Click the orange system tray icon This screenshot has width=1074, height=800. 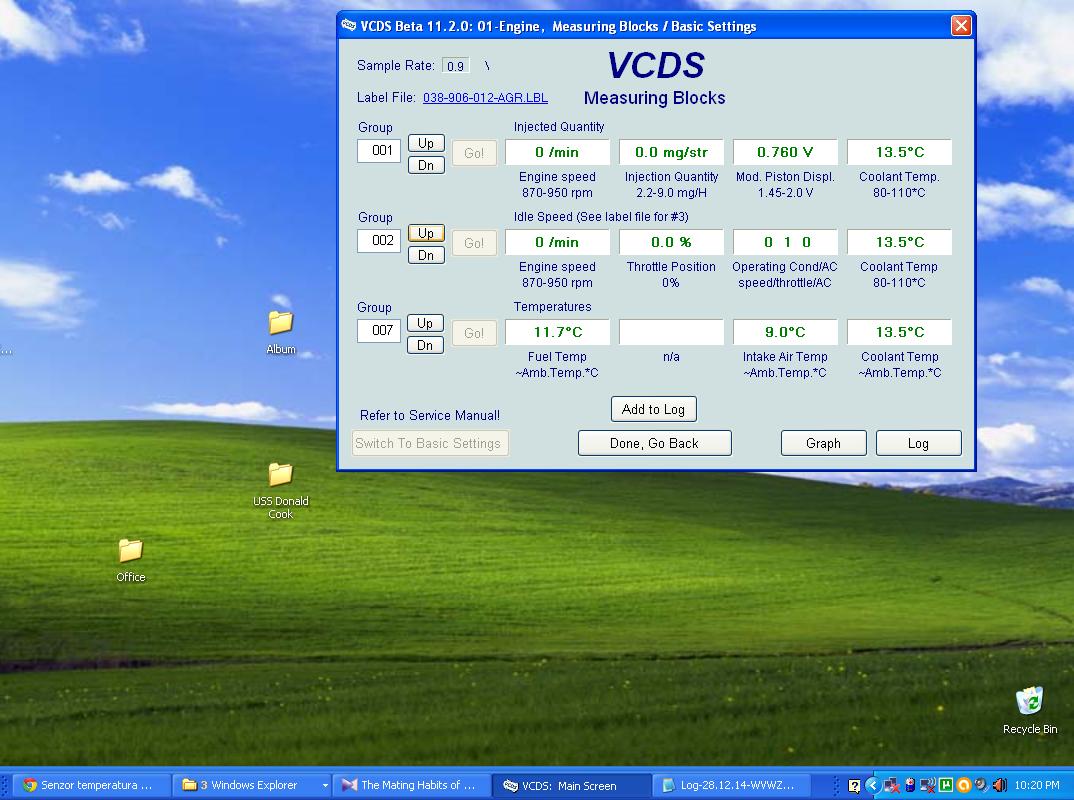tap(964, 786)
